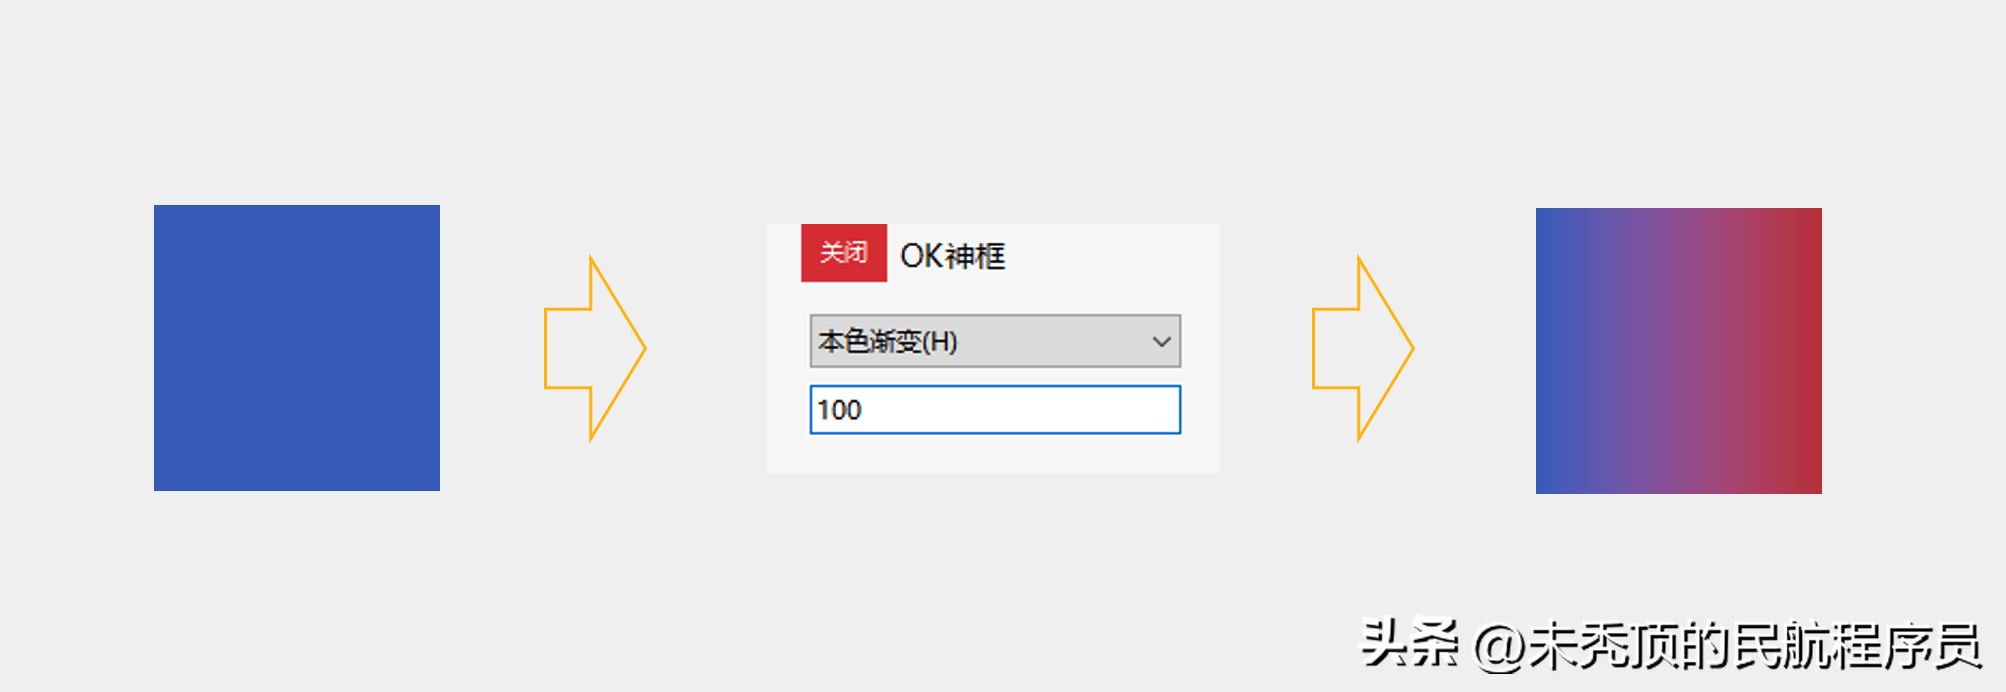The height and width of the screenshot is (692, 2006).
Task: Pick the blue left edge of gradient square
Action: (x=1546, y=351)
